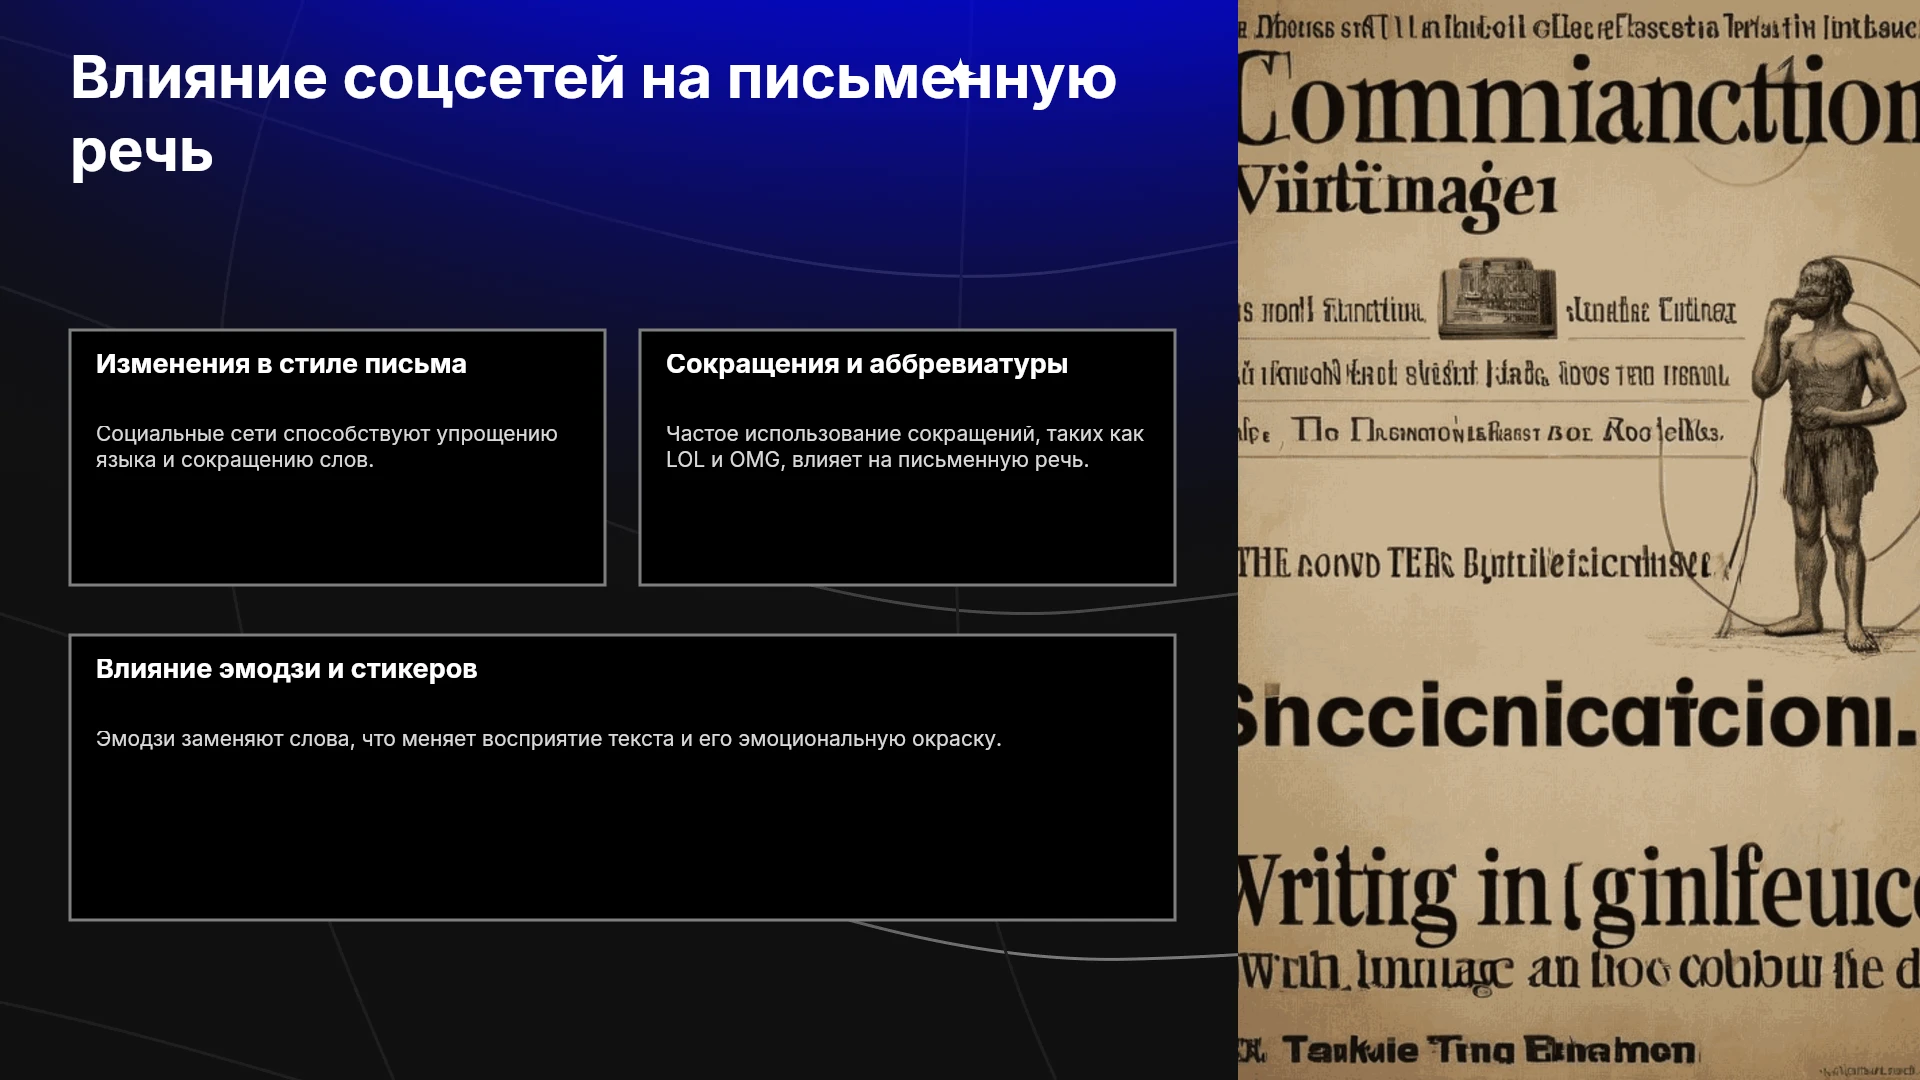Click the word "речь" in the title's second line
This screenshot has width=1920, height=1080.
point(142,153)
